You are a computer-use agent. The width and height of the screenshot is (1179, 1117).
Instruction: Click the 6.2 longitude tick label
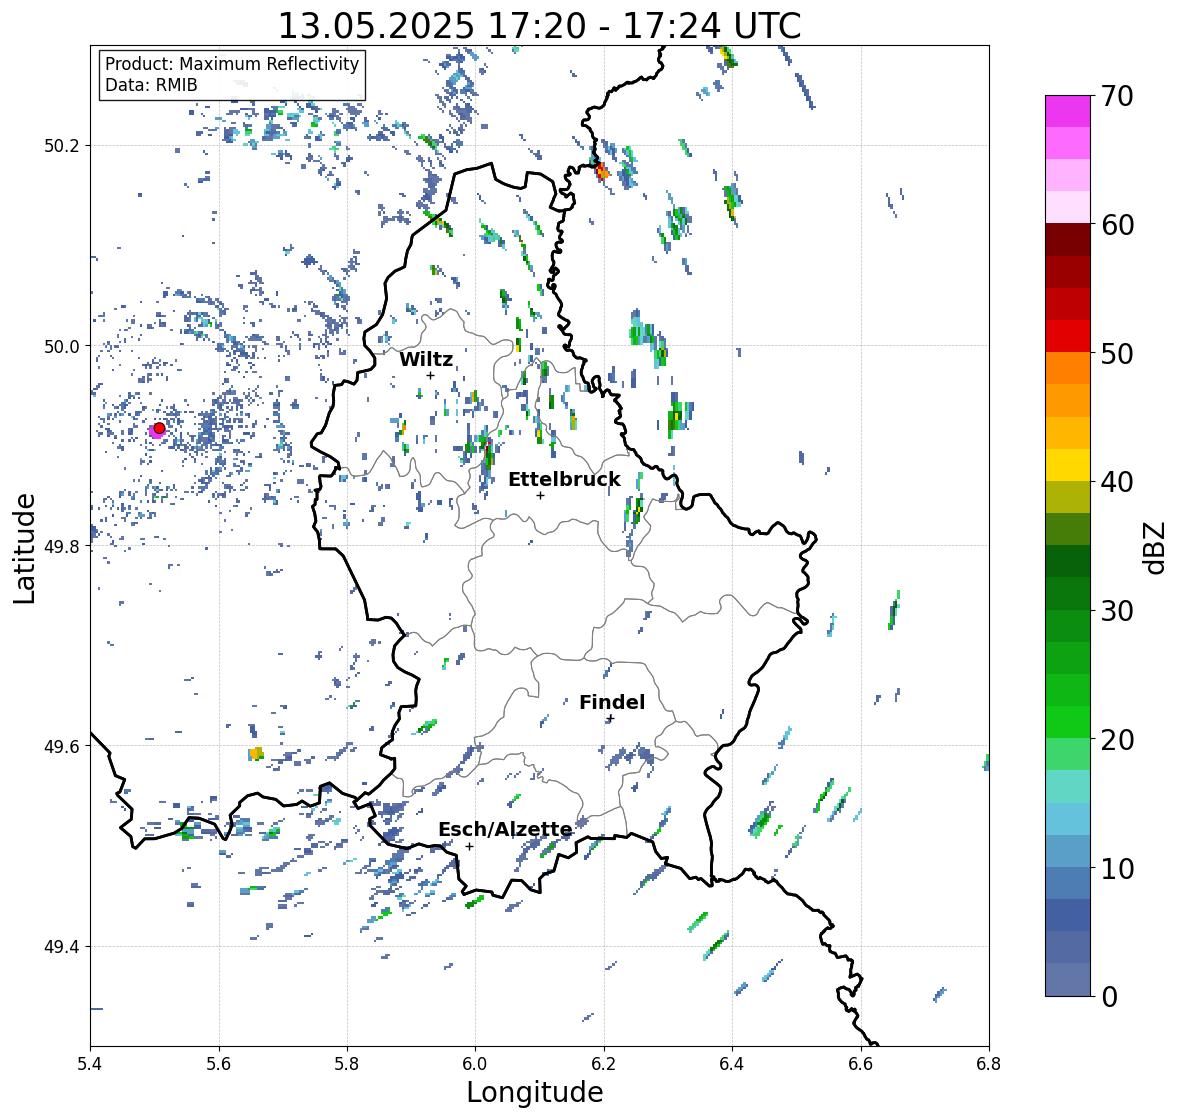604,1063
